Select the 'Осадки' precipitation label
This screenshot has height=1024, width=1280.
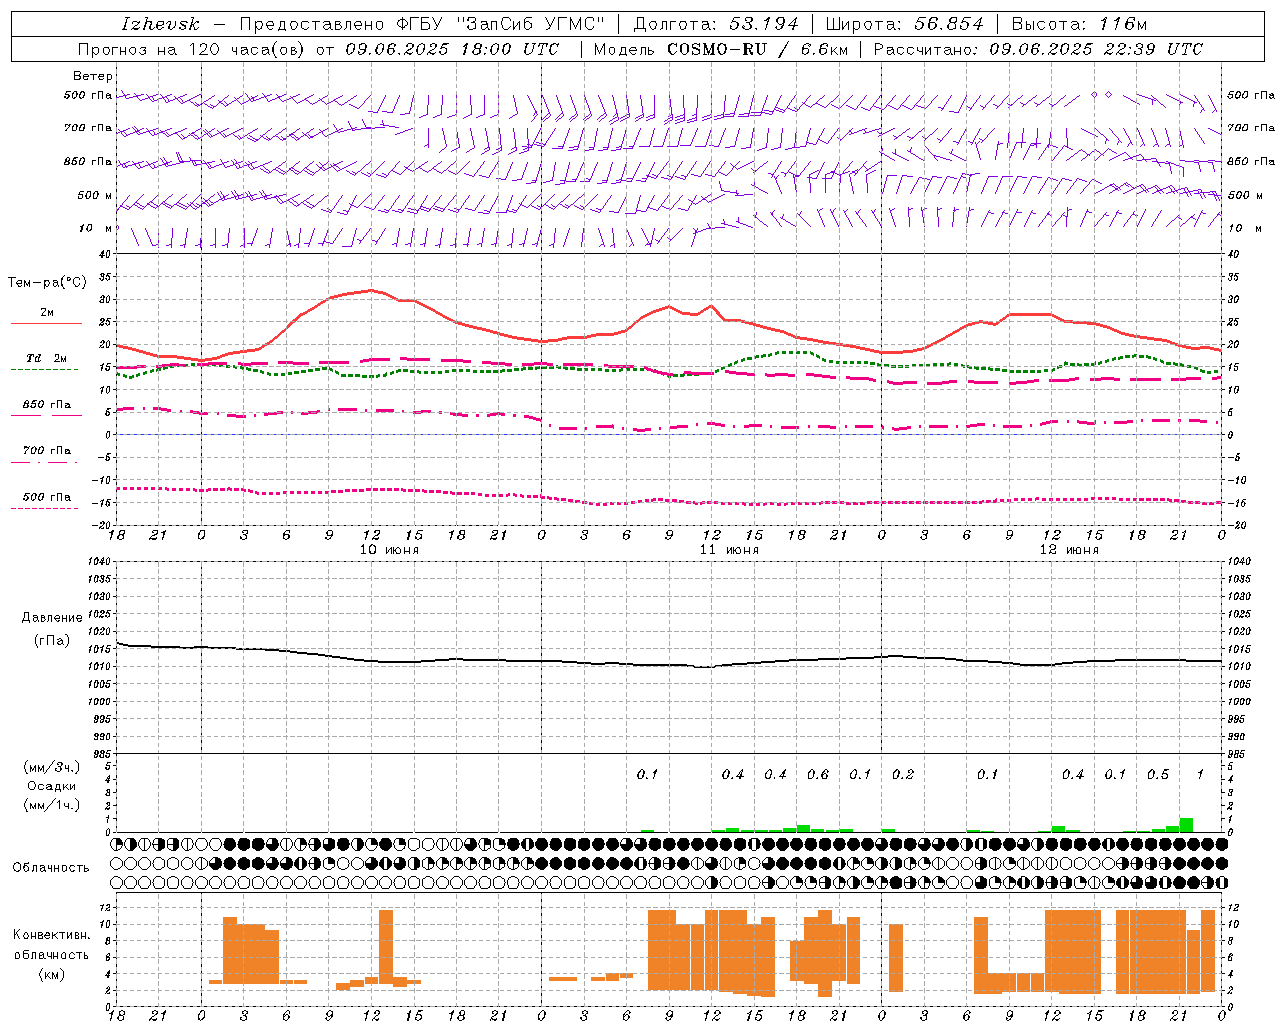coord(51,786)
